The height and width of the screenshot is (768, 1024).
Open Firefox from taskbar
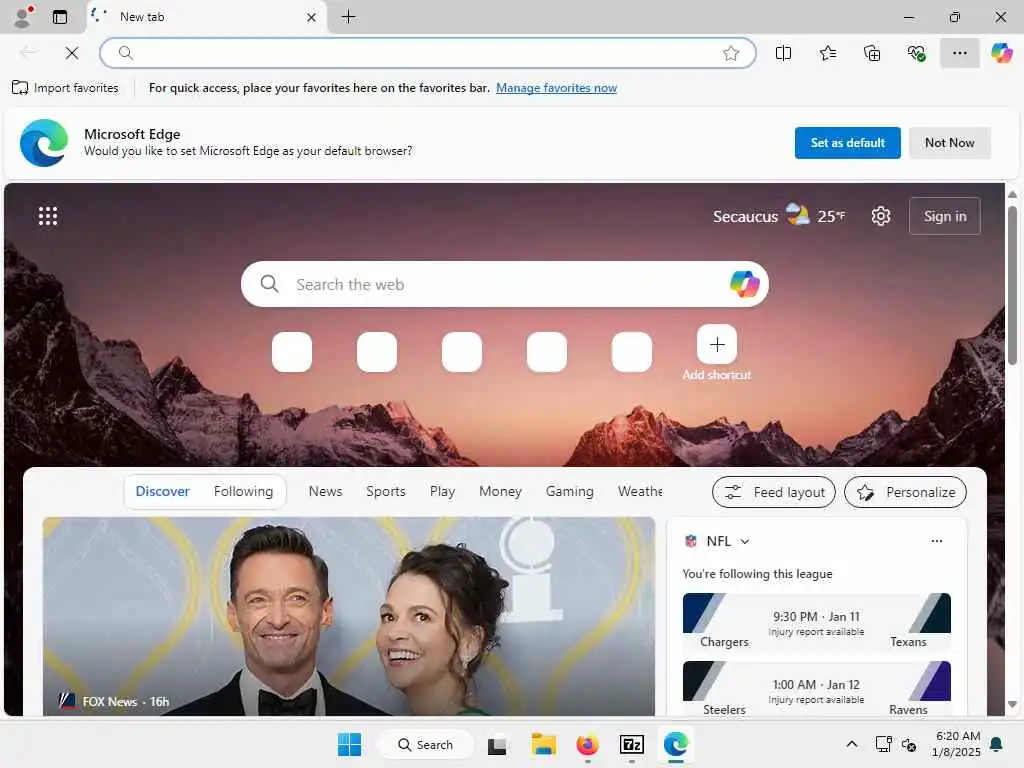[x=587, y=744]
